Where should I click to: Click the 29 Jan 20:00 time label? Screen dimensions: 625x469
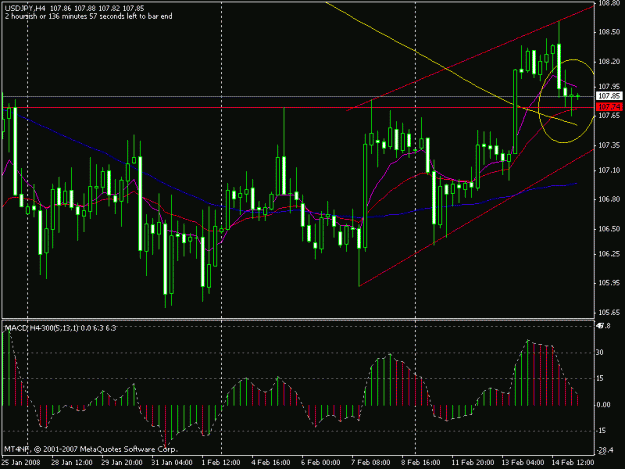point(122,463)
